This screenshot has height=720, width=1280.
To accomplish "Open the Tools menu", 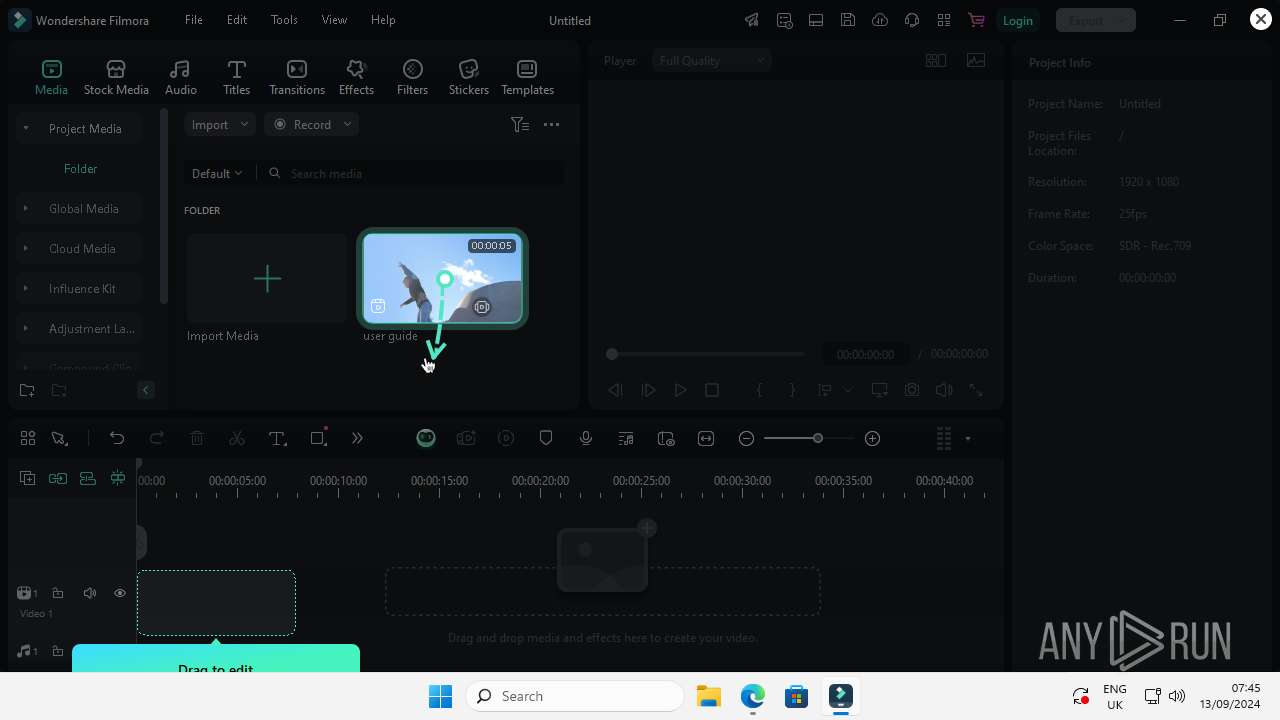I will [284, 20].
